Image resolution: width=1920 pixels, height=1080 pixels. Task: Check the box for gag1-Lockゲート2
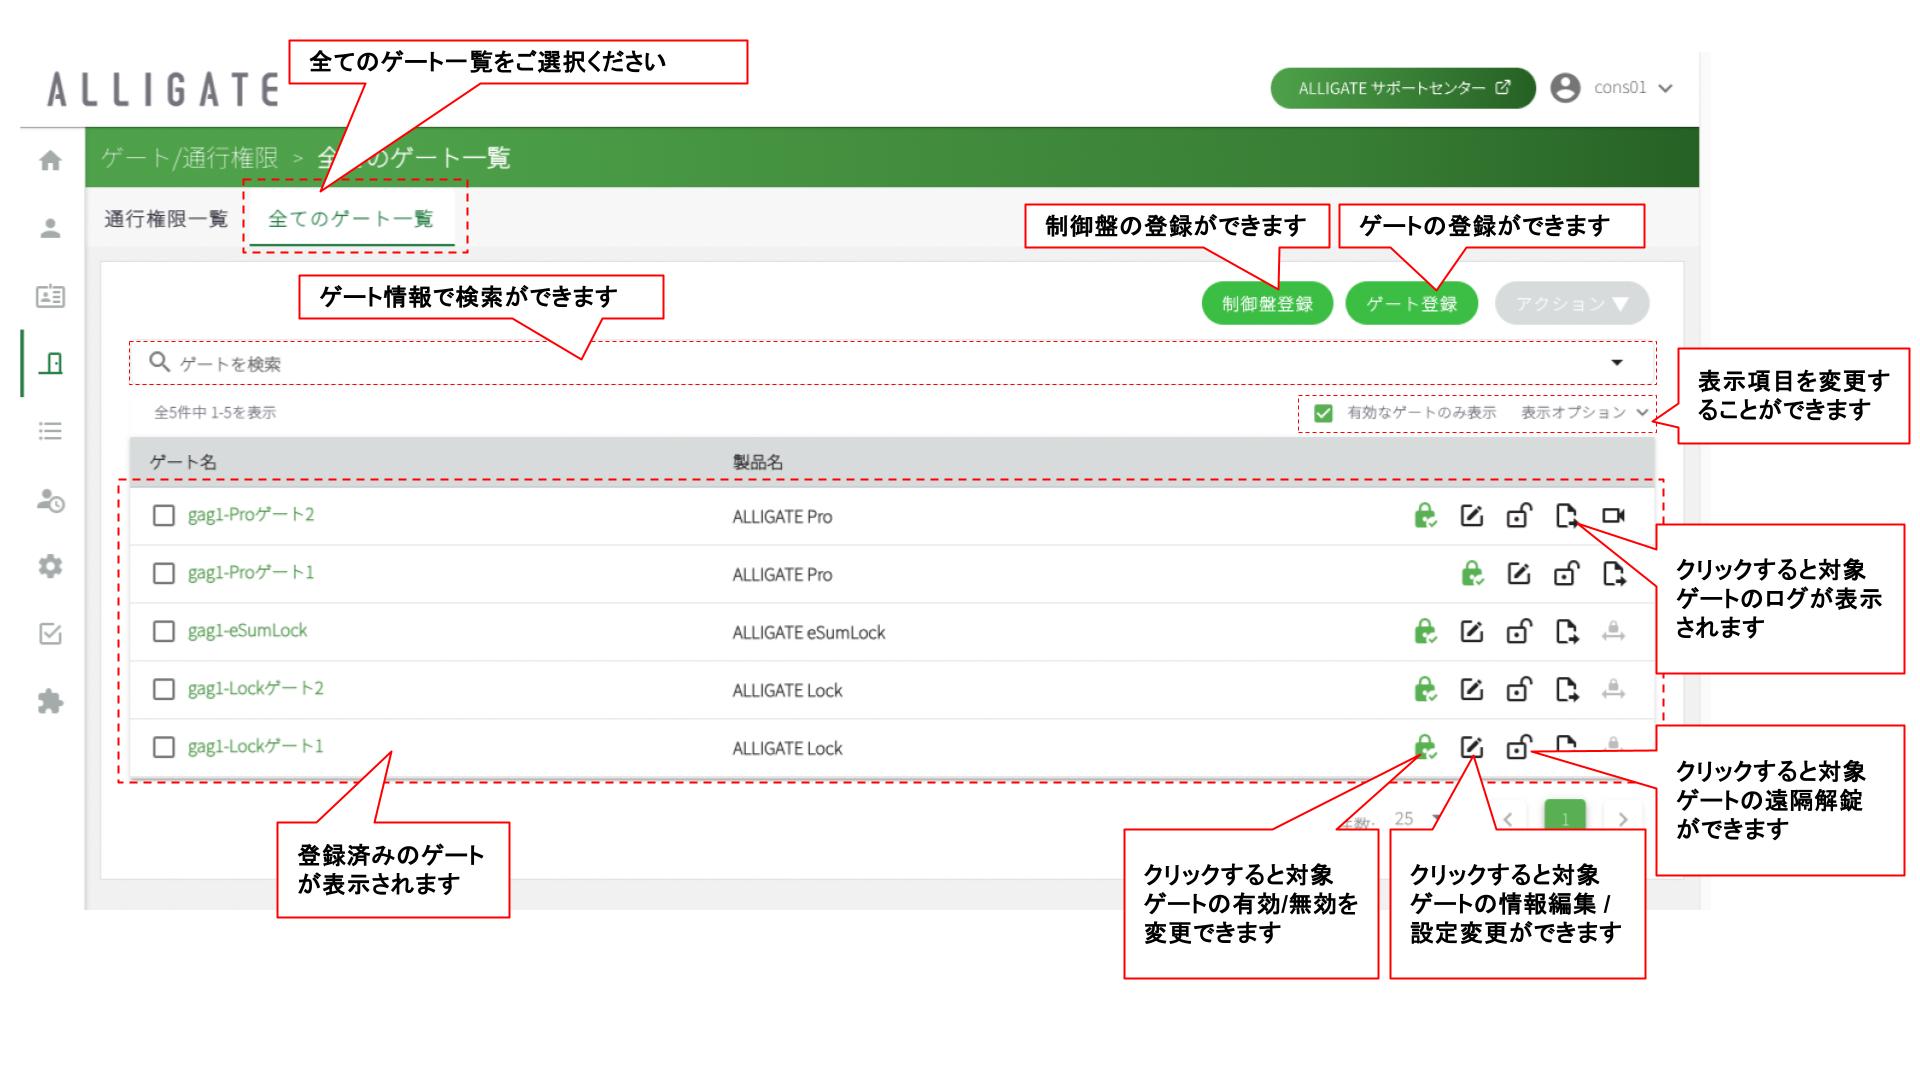tap(164, 690)
